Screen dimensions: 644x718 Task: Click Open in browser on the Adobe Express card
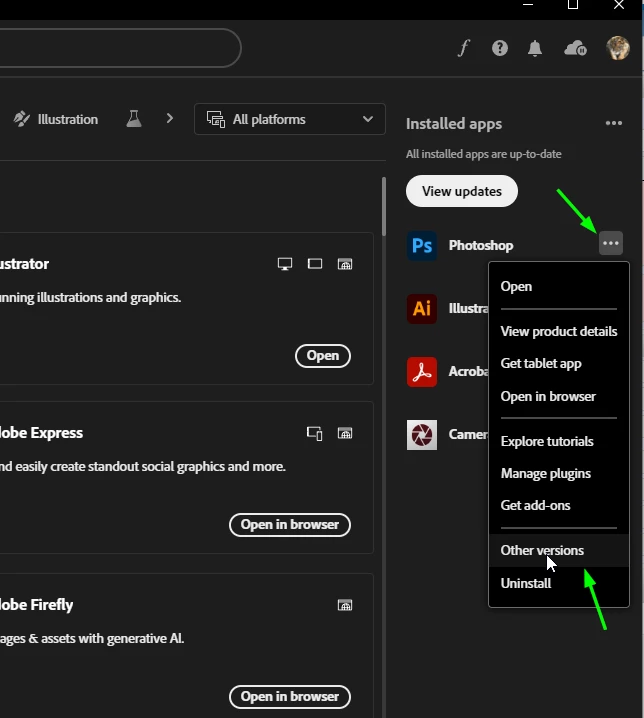290,525
